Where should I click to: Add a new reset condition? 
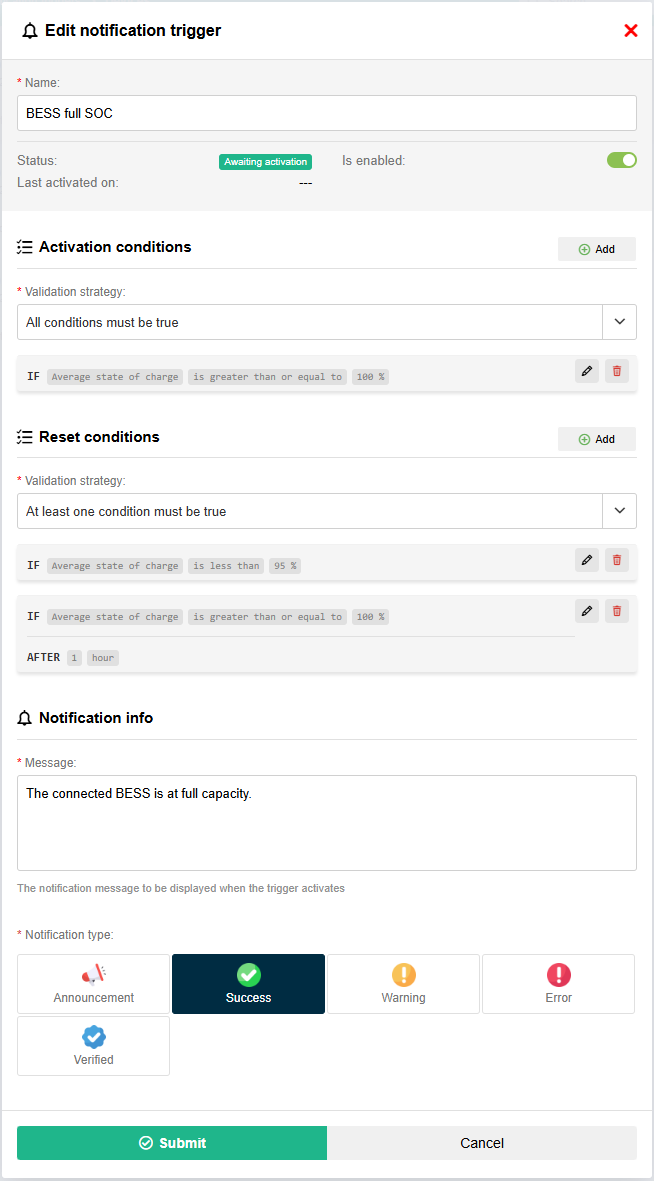pyautogui.click(x=597, y=439)
